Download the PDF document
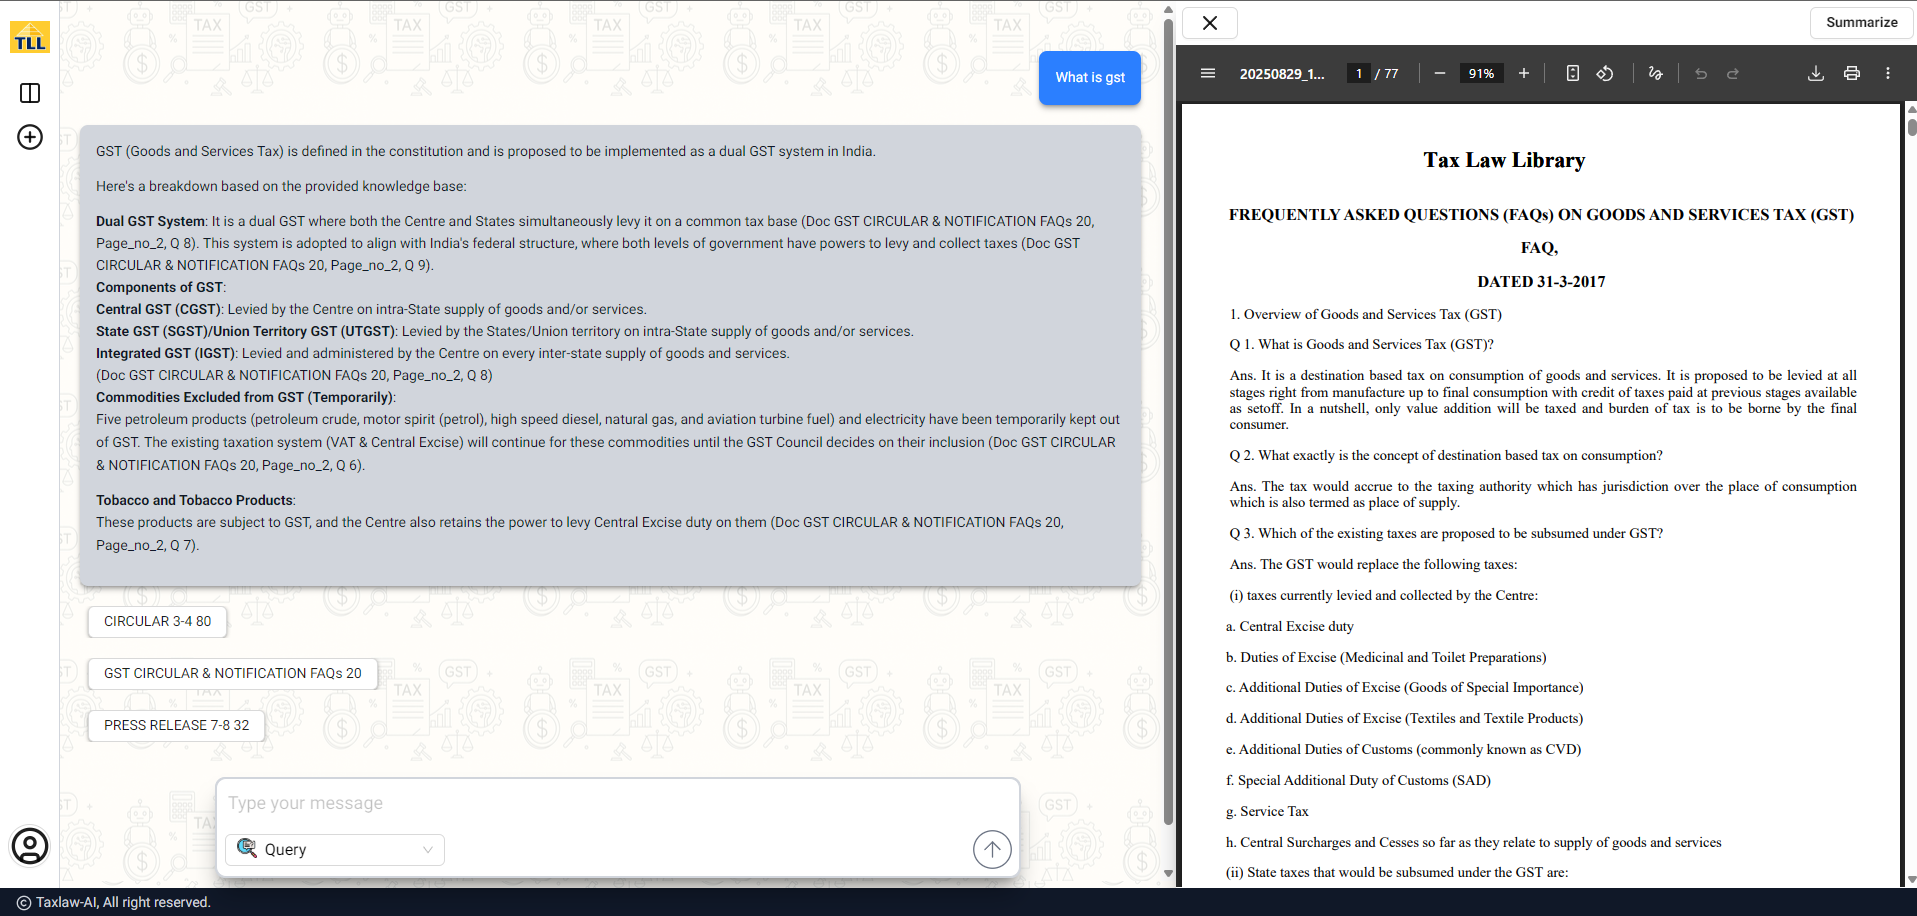 coord(1815,73)
